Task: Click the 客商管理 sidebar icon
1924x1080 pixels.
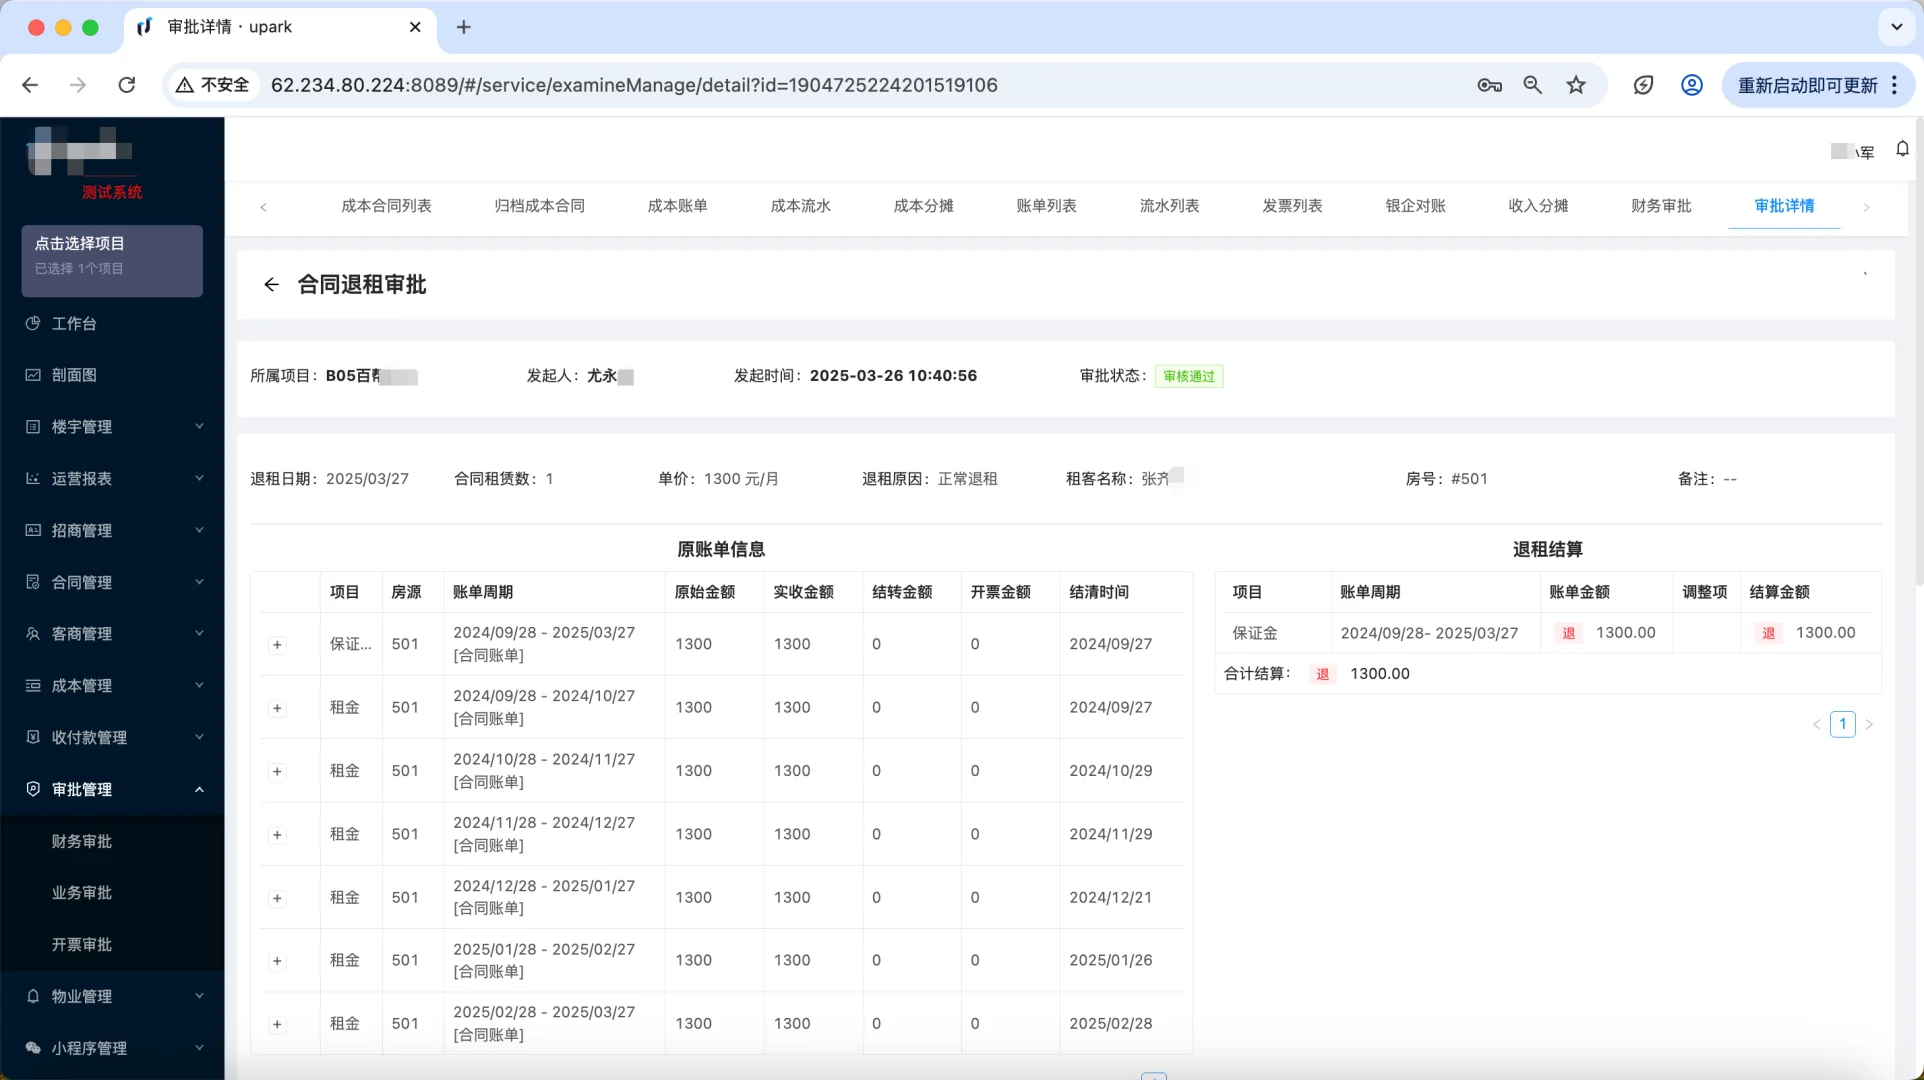Action: coord(33,633)
